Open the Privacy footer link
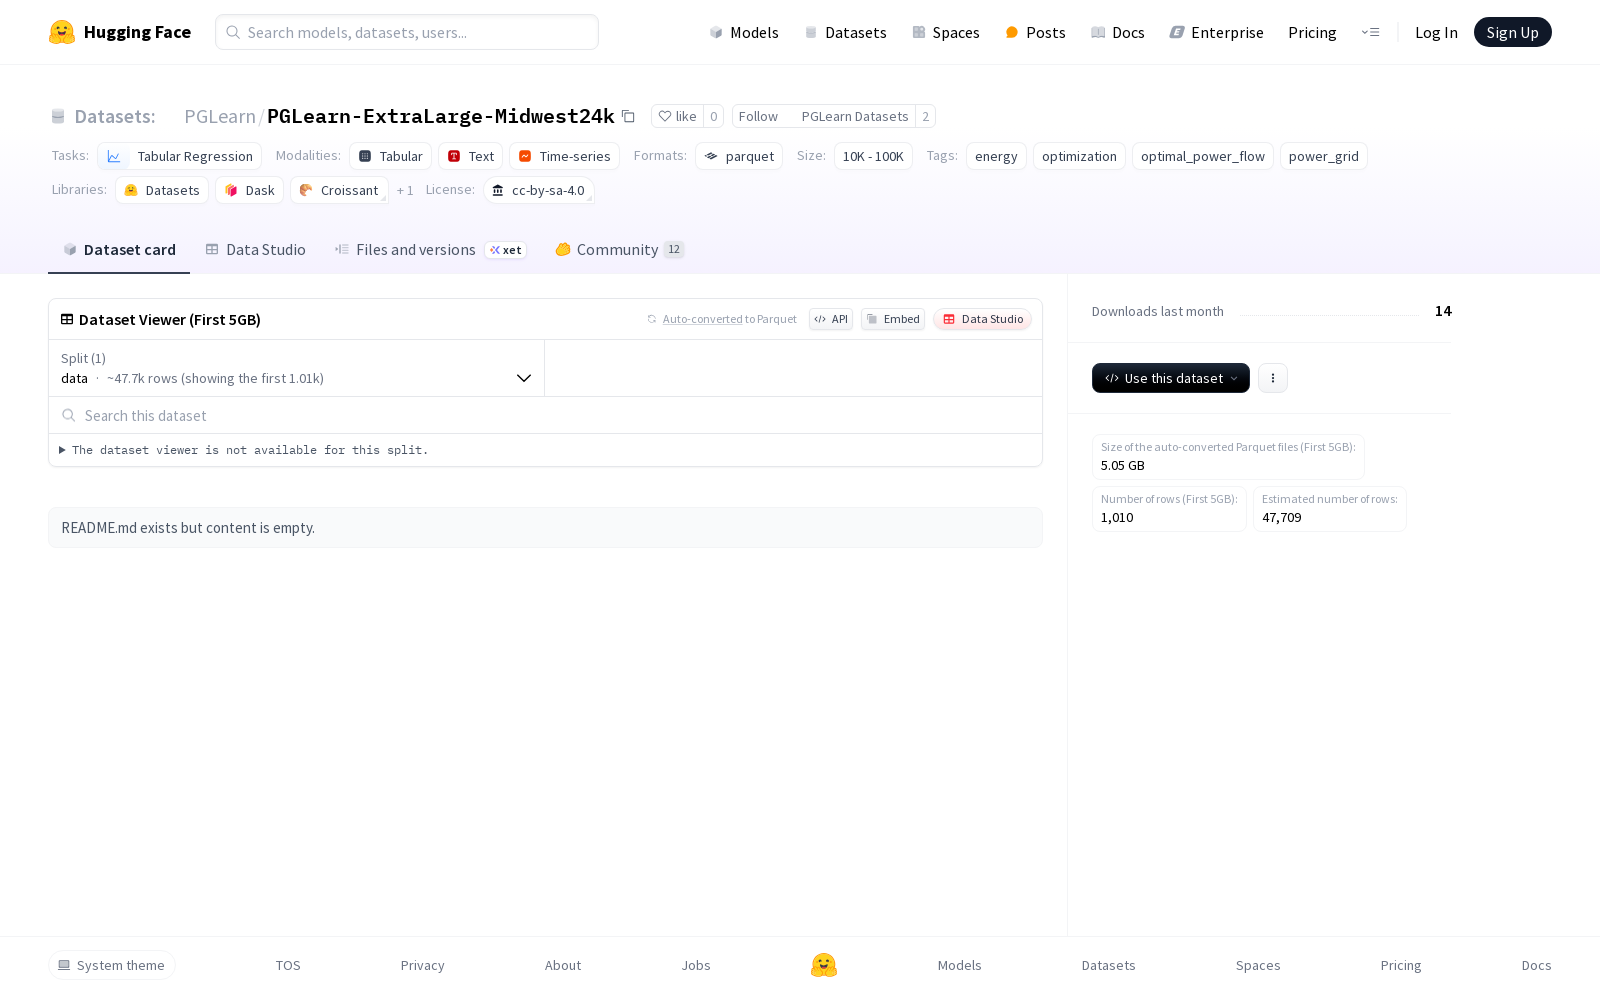The height and width of the screenshot is (1000, 1600). (422, 965)
